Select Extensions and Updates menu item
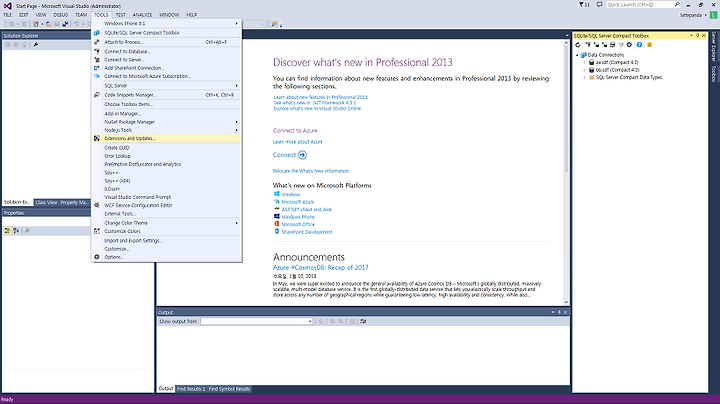720x404 pixels. click(167, 138)
